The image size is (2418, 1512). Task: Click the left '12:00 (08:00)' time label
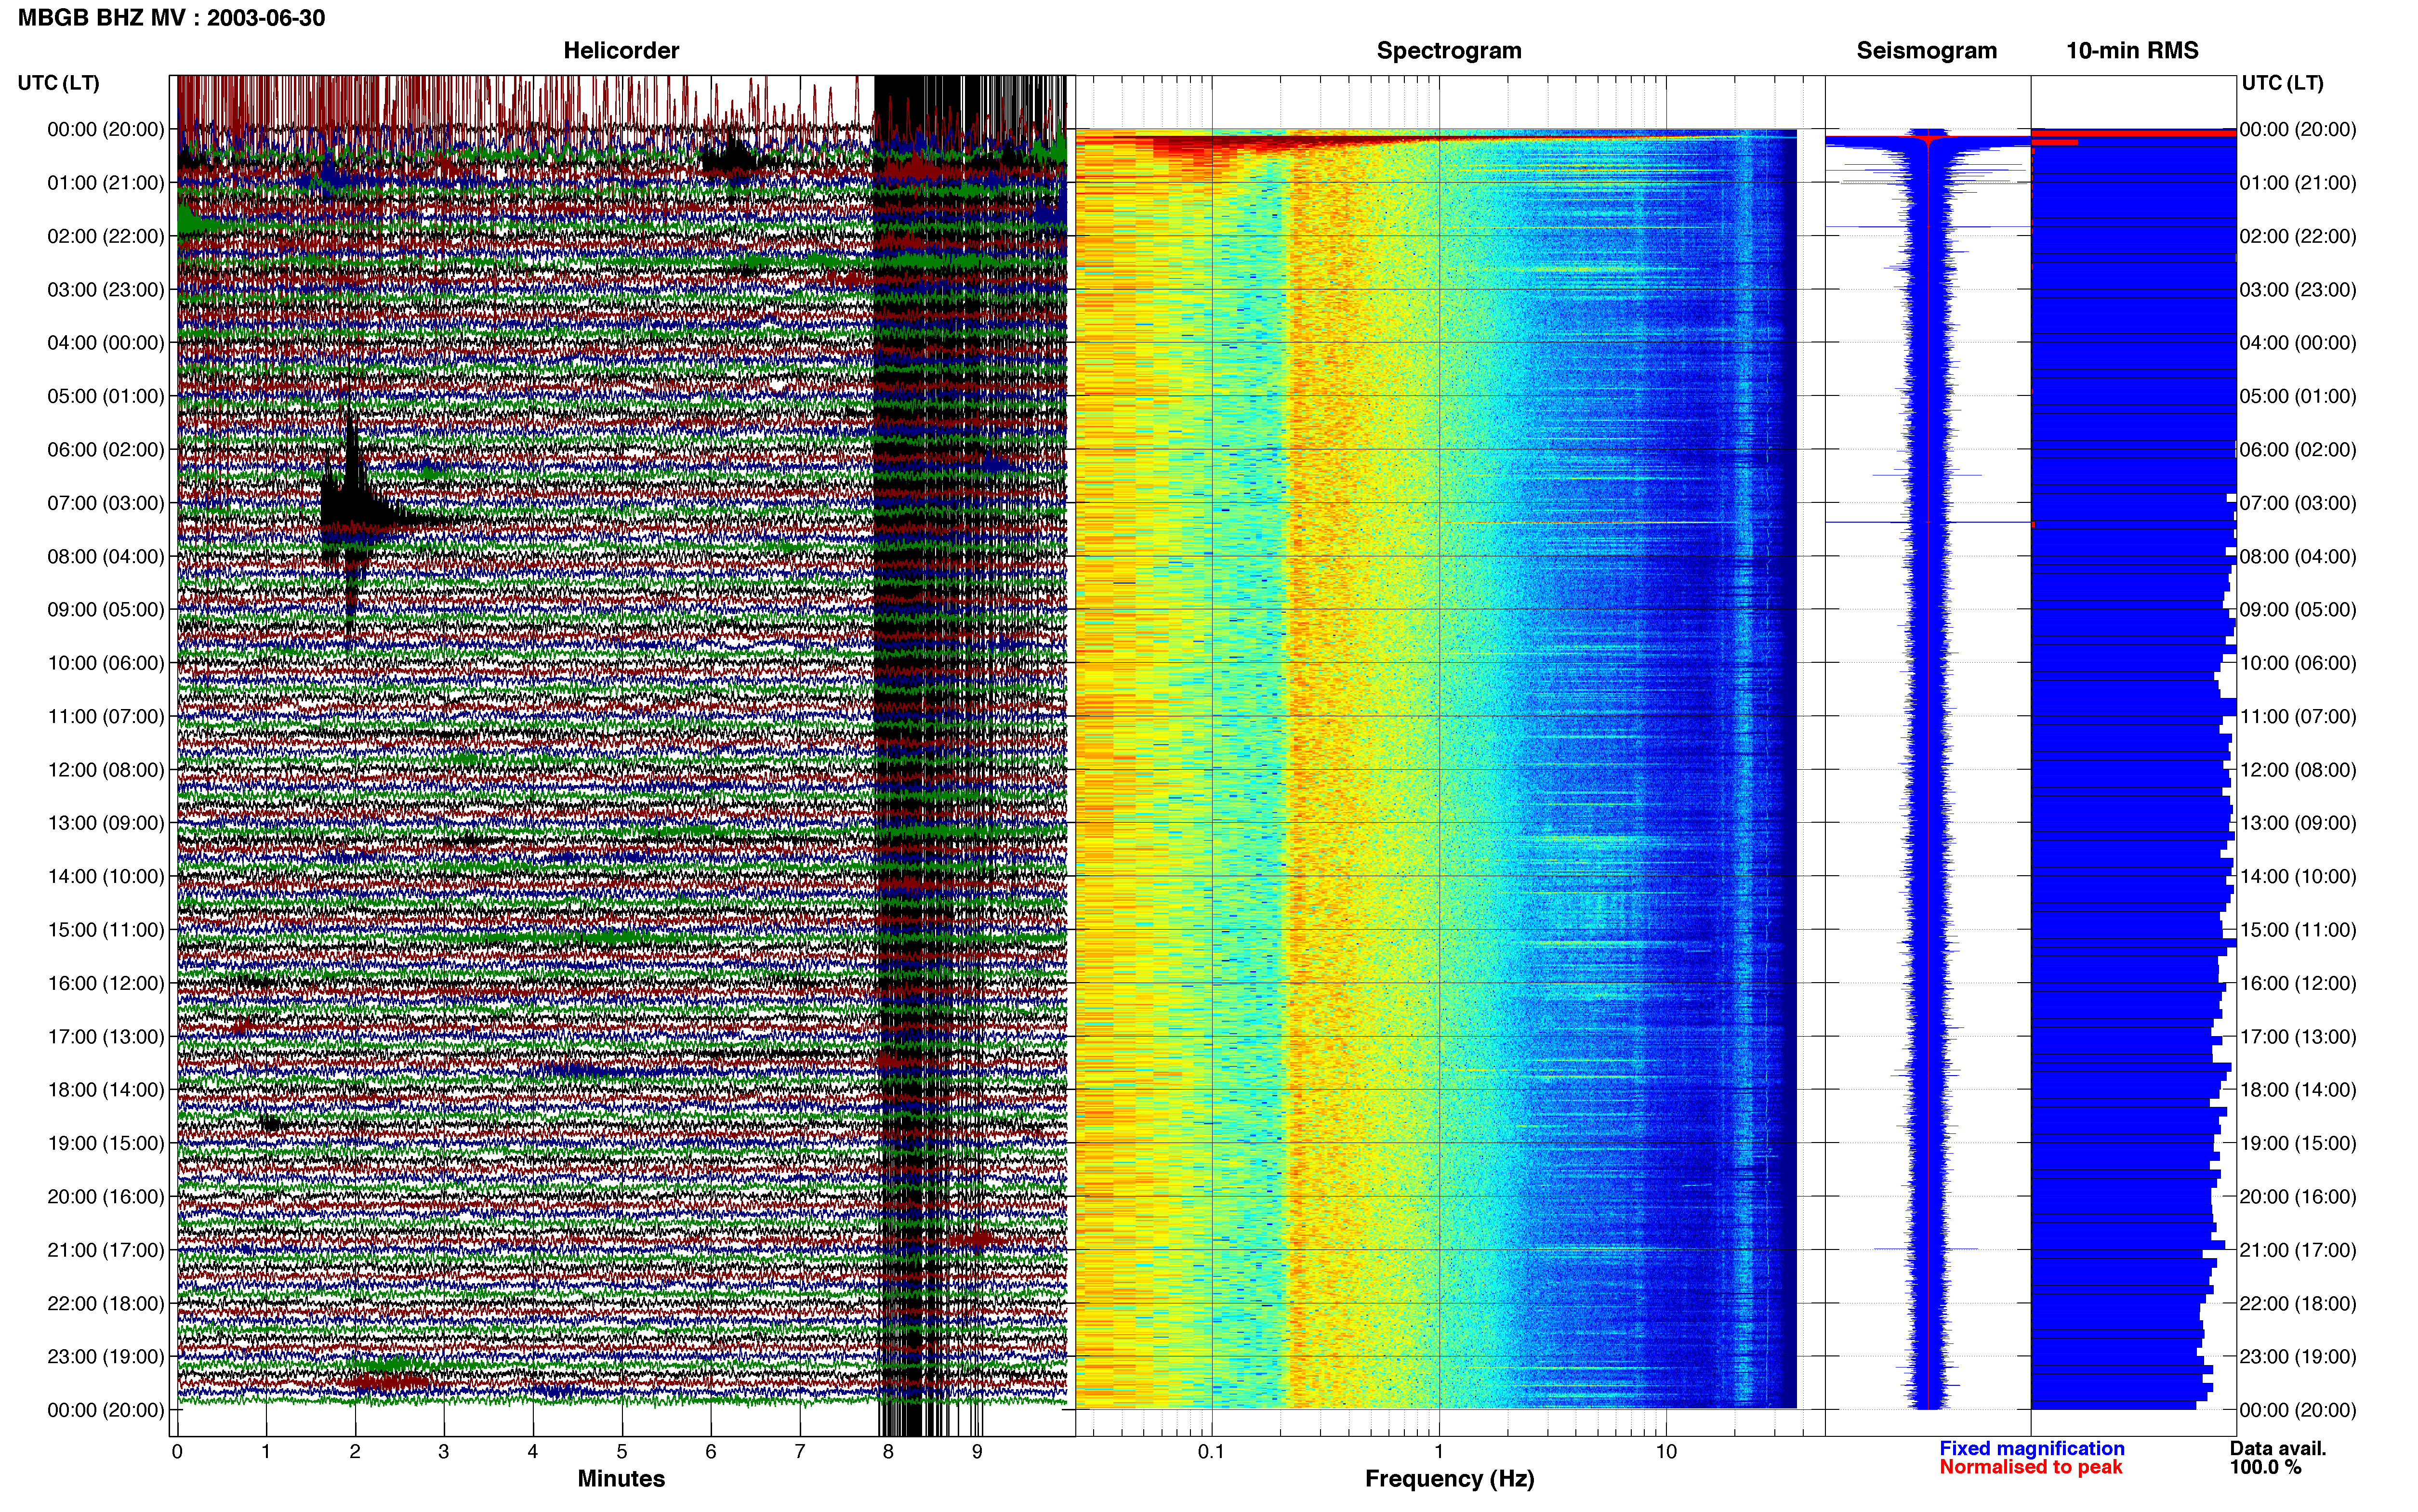106,770
